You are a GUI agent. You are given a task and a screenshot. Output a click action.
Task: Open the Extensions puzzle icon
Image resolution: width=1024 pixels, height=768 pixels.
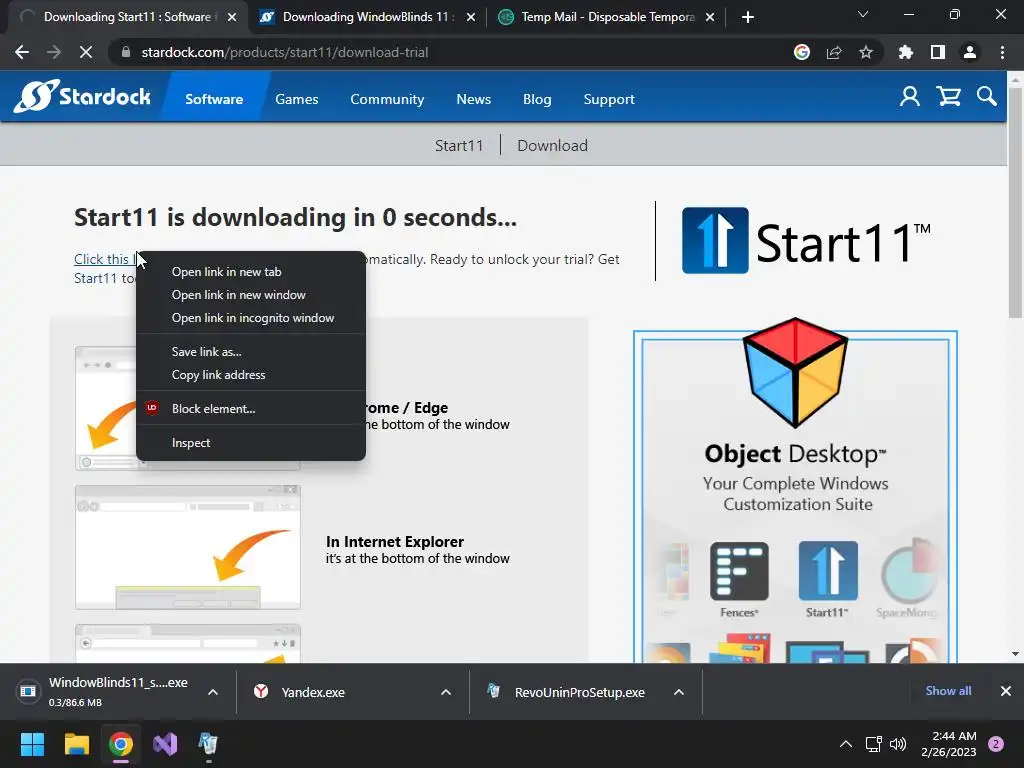click(906, 52)
